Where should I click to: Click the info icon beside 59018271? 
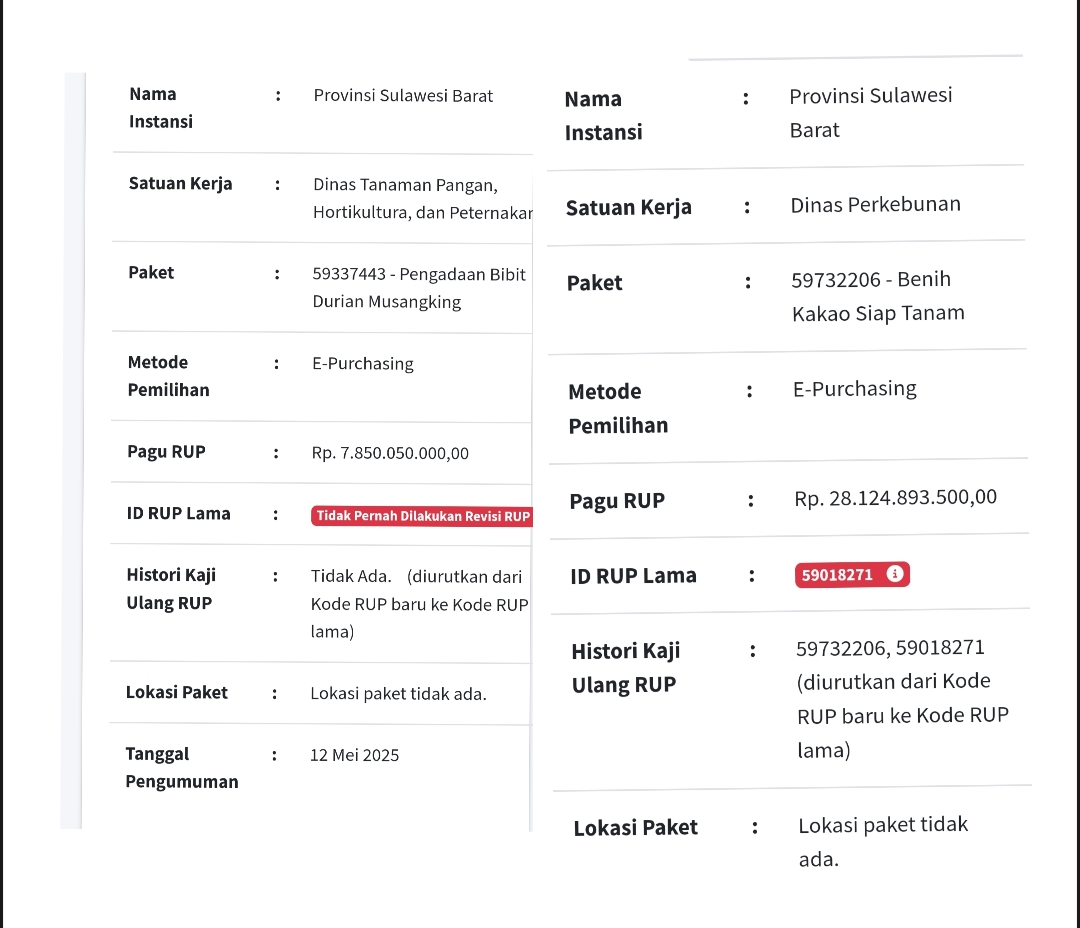pyautogui.click(x=895, y=574)
